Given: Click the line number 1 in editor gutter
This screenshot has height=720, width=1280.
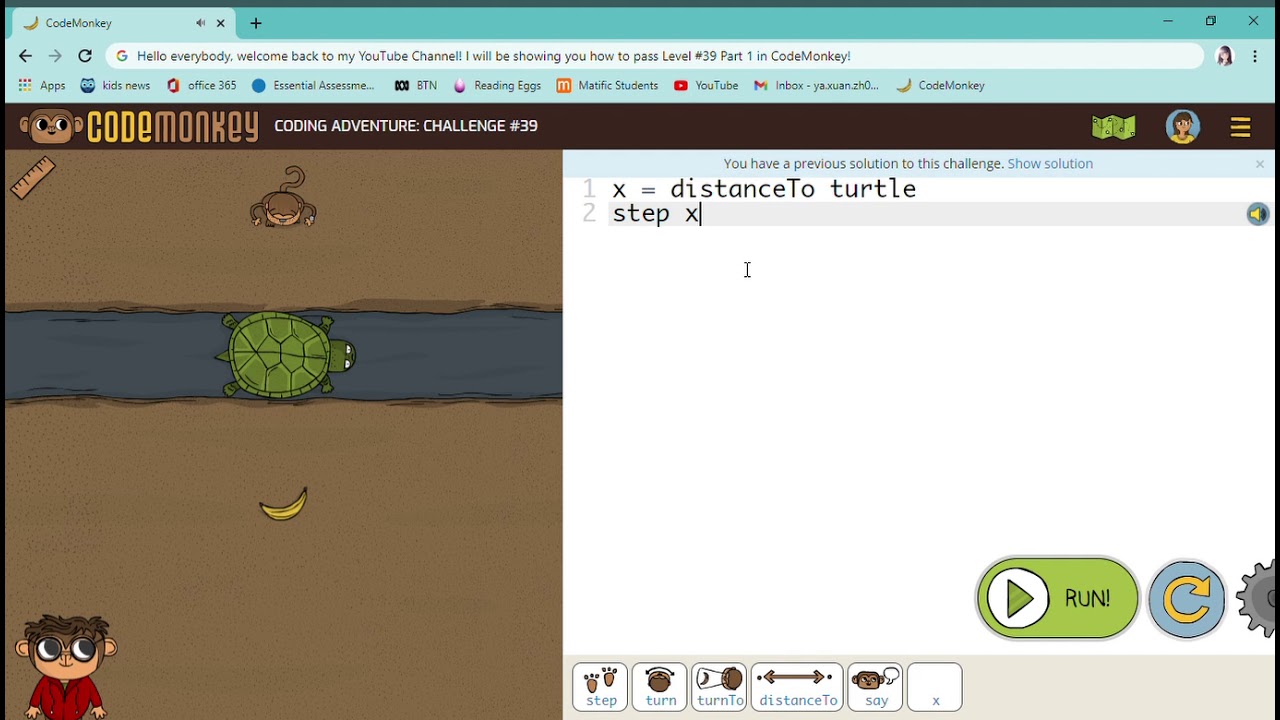Looking at the screenshot, I should [589, 189].
